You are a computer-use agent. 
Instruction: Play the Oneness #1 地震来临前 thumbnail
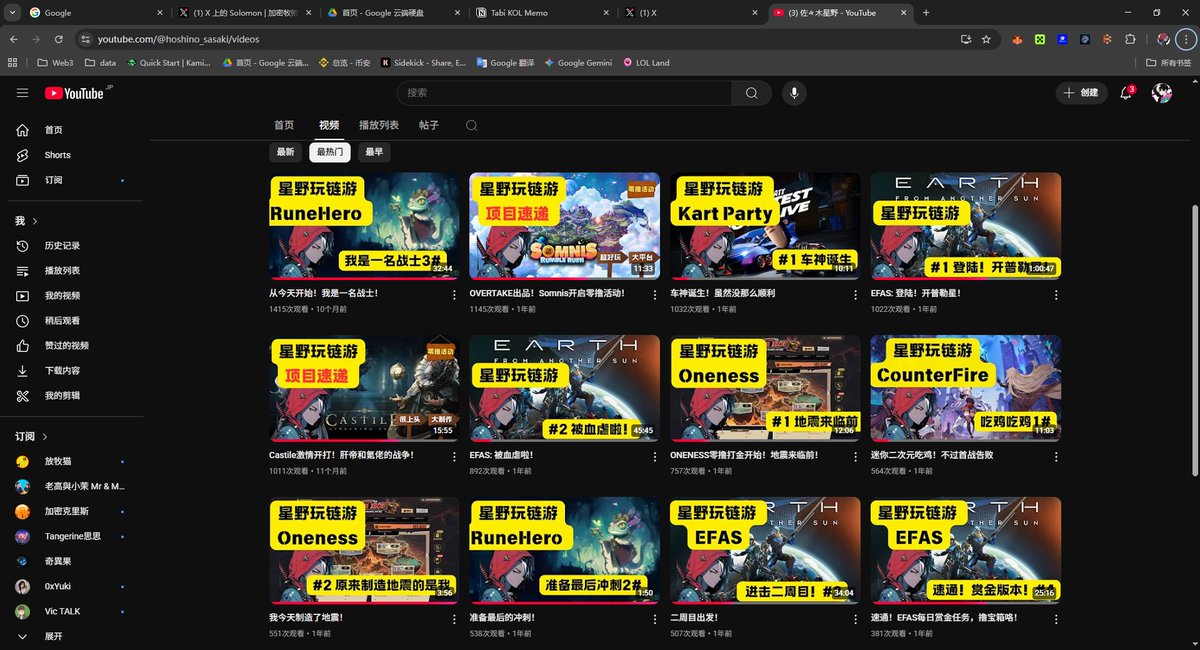point(765,388)
